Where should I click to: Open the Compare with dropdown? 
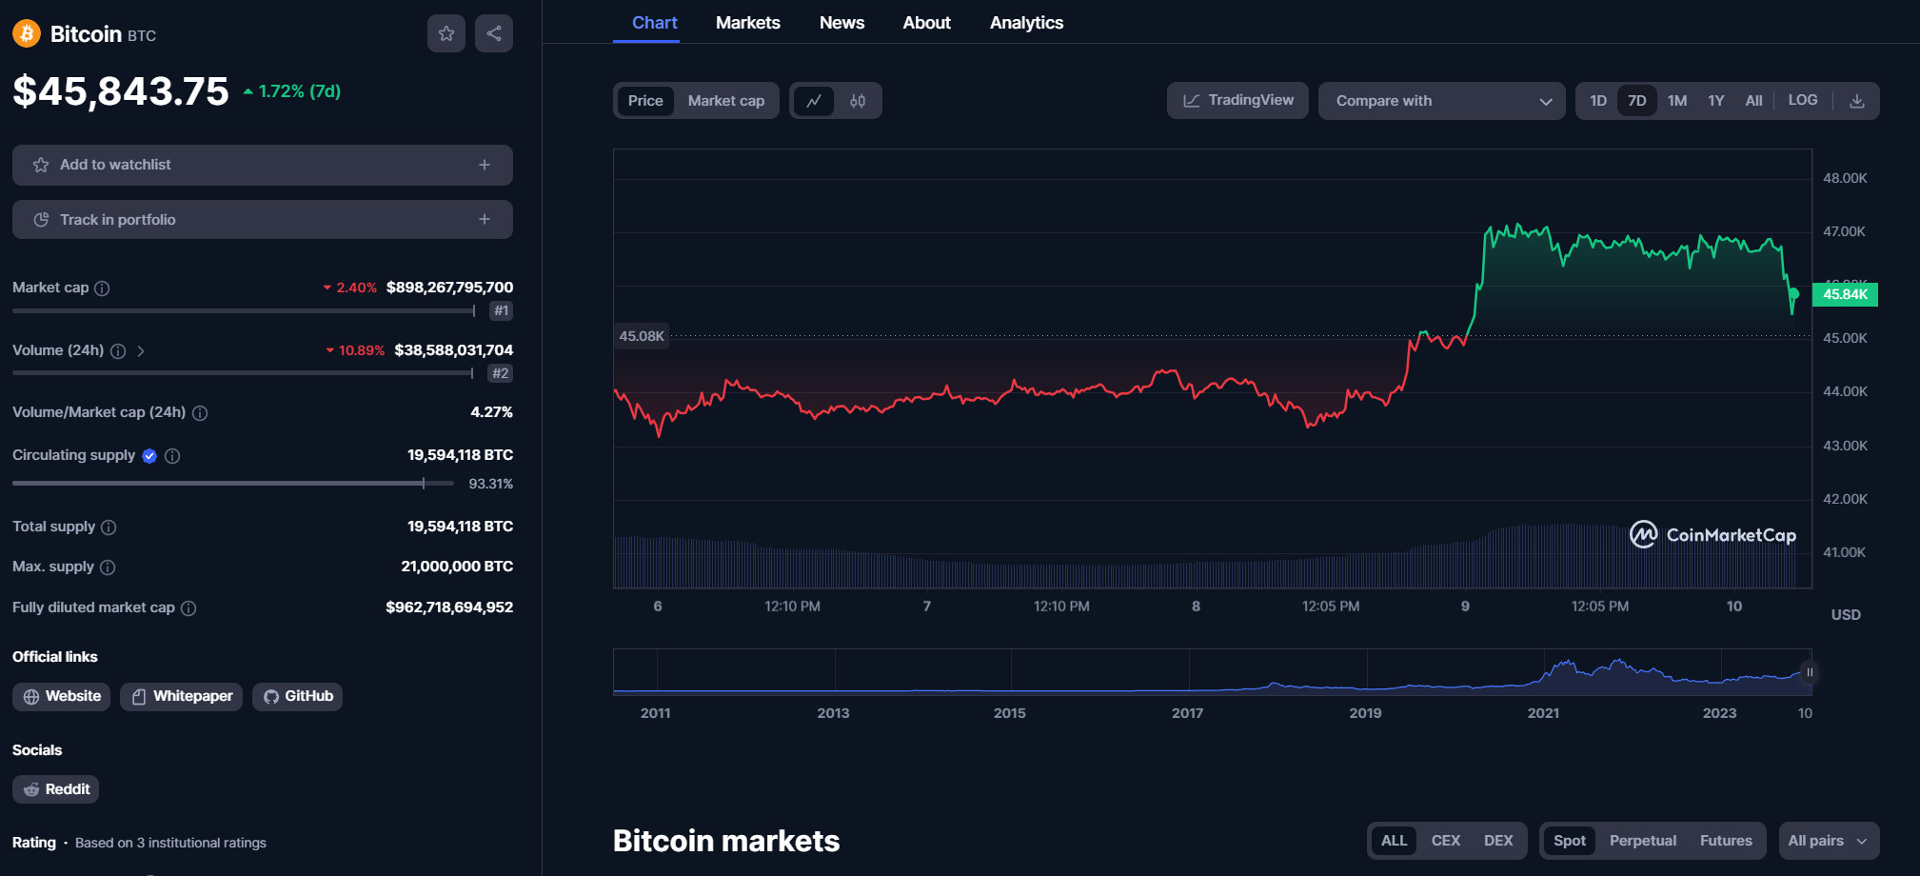click(1442, 101)
